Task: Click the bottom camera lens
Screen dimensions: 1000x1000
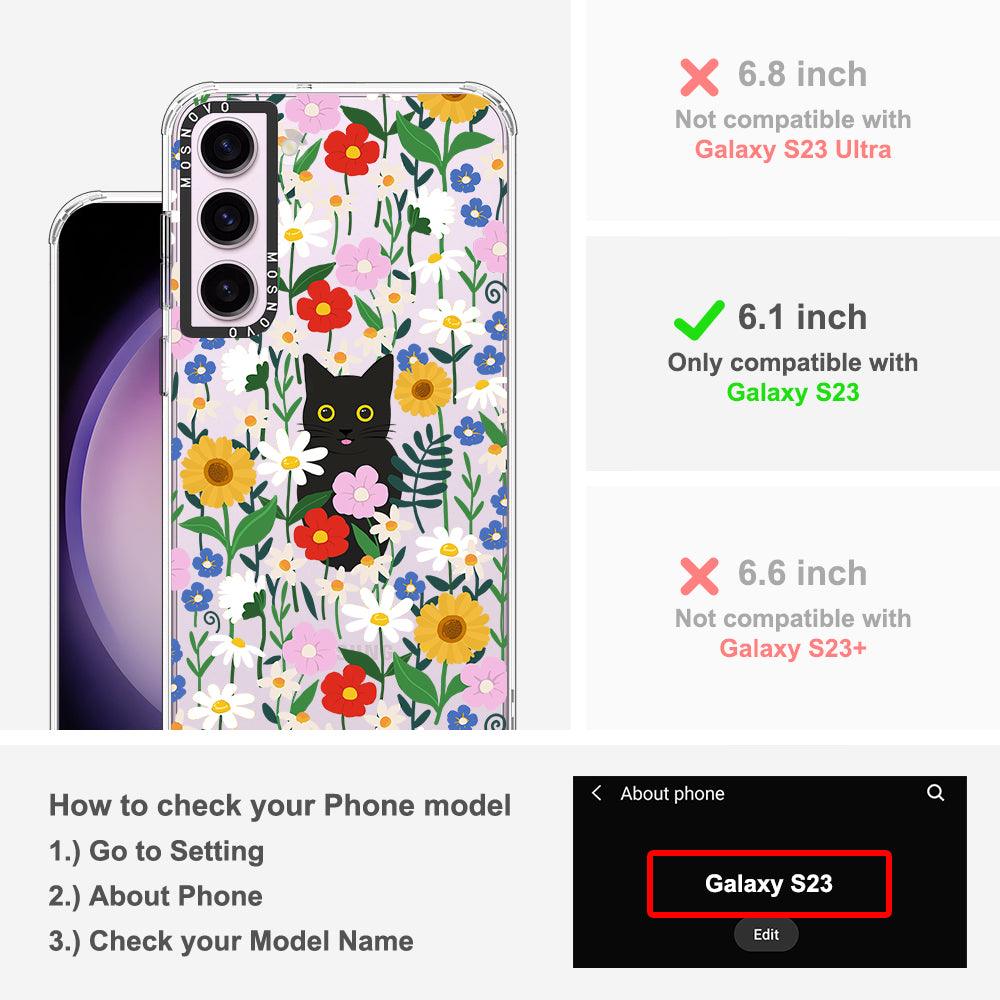Action: pyautogui.click(x=228, y=290)
